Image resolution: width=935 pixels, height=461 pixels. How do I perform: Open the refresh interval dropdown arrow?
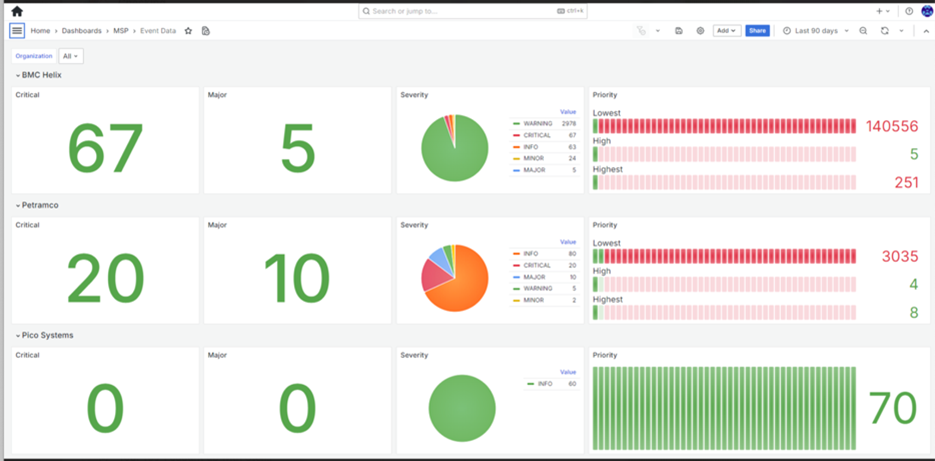click(x=902, y=31)
